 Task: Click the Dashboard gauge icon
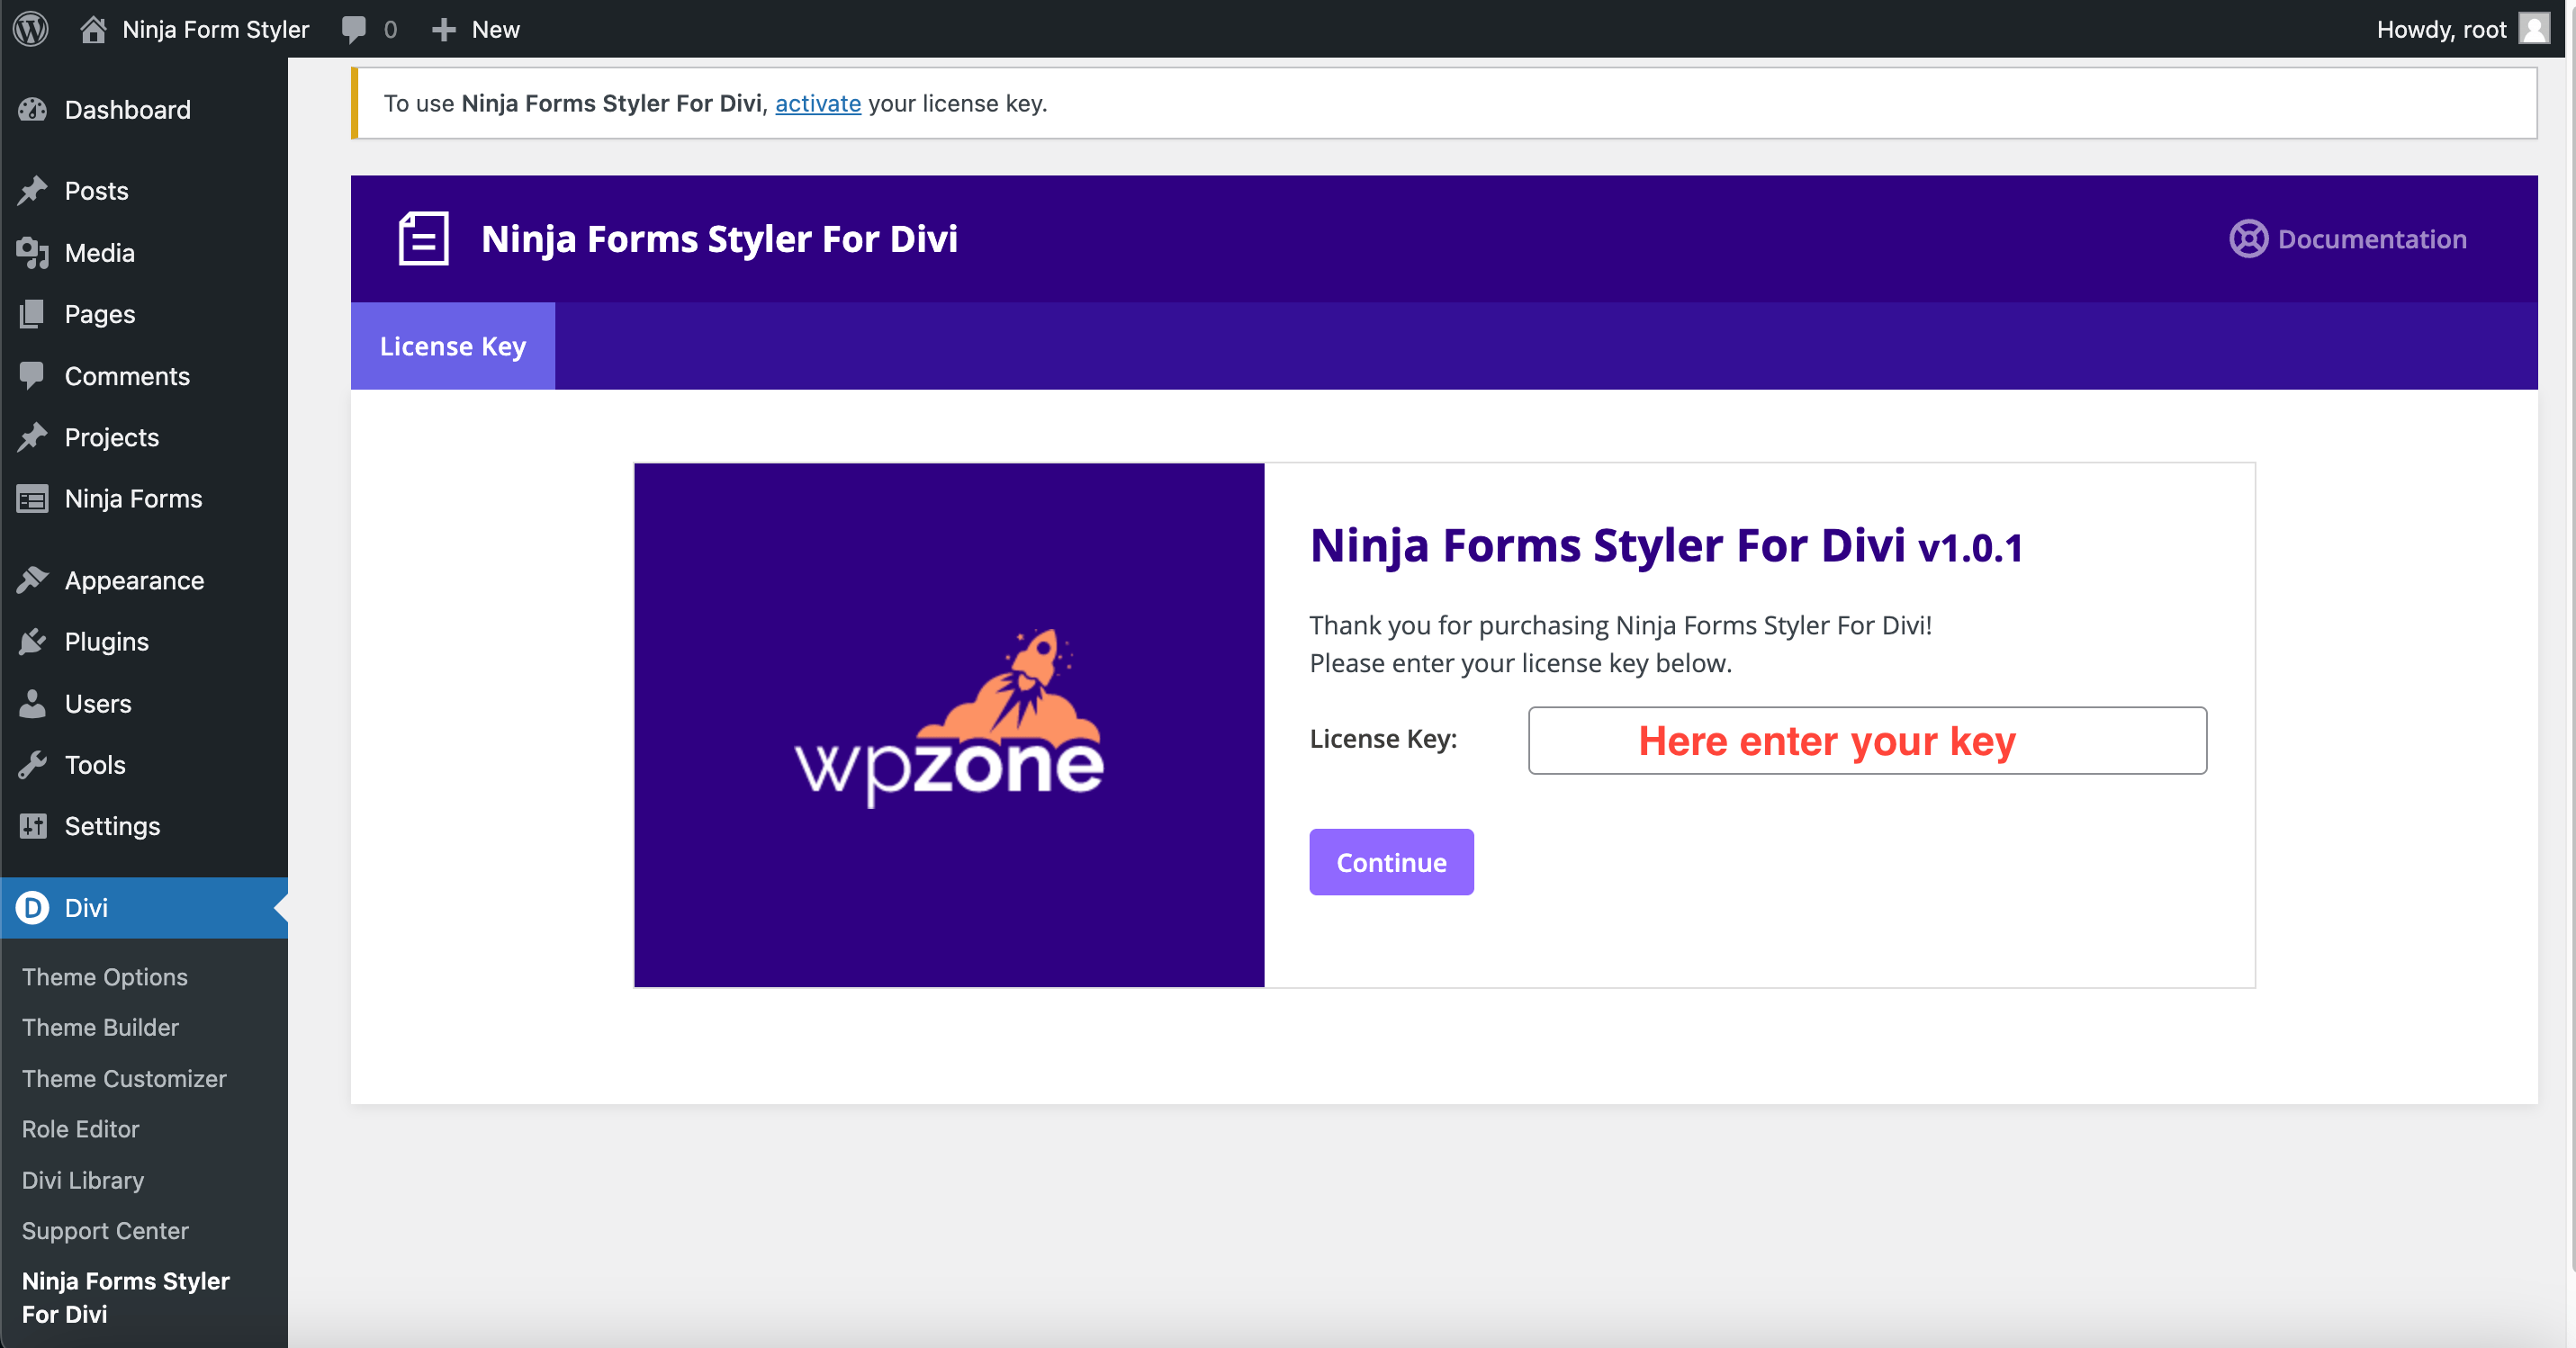[33, 110]
